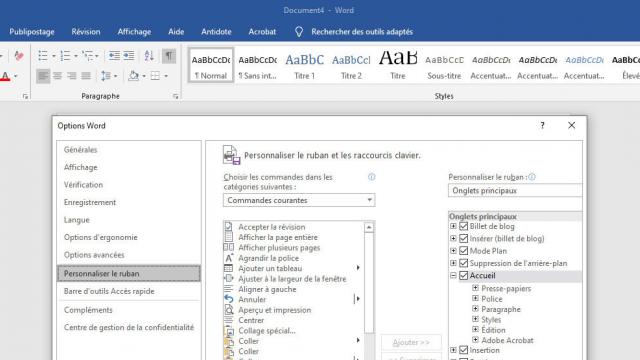The height and width of the screenshot is (360, 640).
Task: Apply the Sous-titre style
Action: 444,65
